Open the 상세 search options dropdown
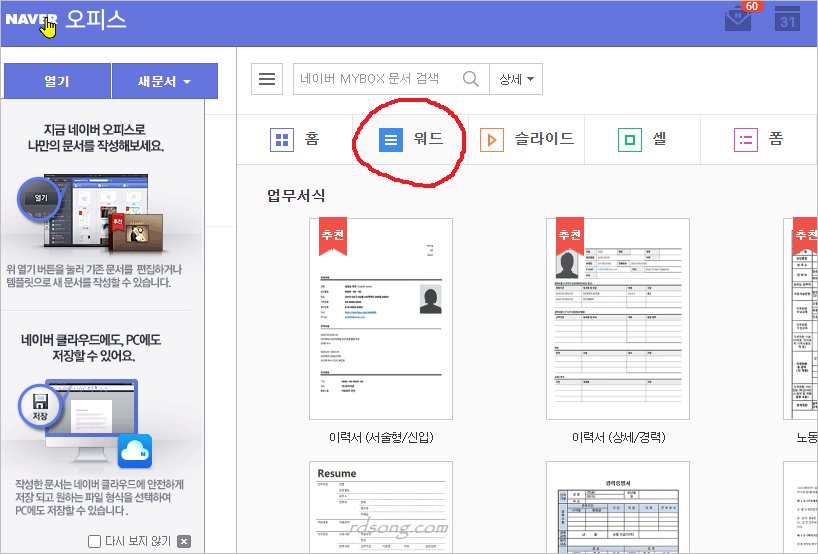 (516, 79)
